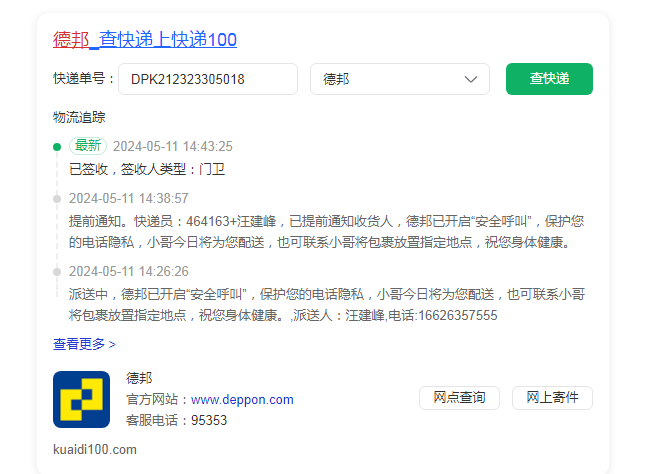Select timestamp 2024-05-11 14:38:57
Viewport: 648px width, 474px height.
[129, 198]
